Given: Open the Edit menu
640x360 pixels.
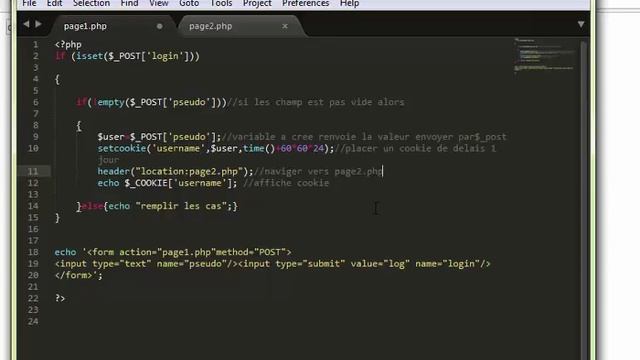Looking at the screenshot, I should [x=54, y=4].
